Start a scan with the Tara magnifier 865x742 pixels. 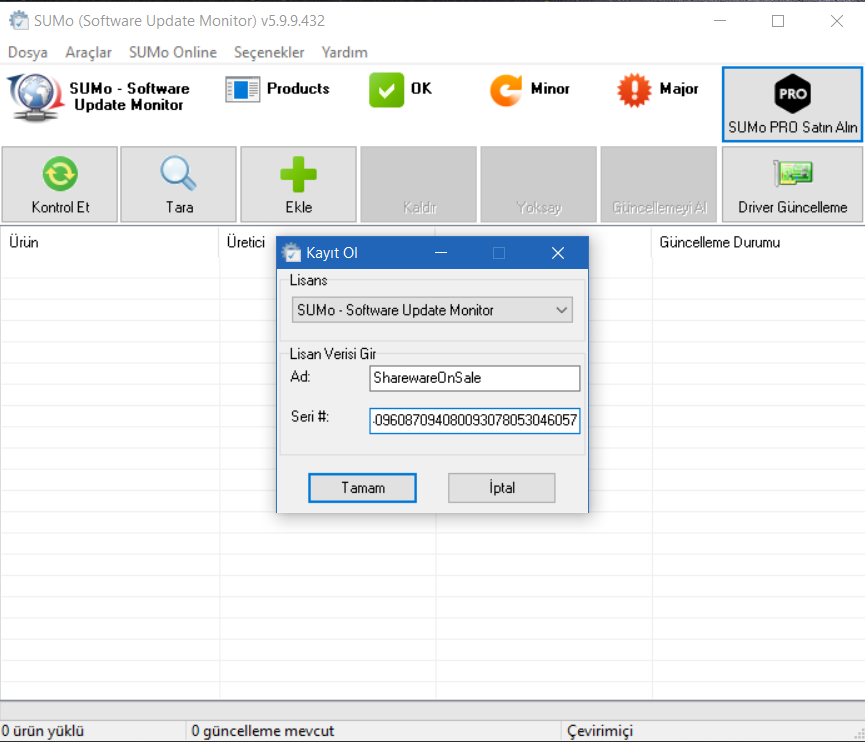pyautogui.click(x=178, y=174)
